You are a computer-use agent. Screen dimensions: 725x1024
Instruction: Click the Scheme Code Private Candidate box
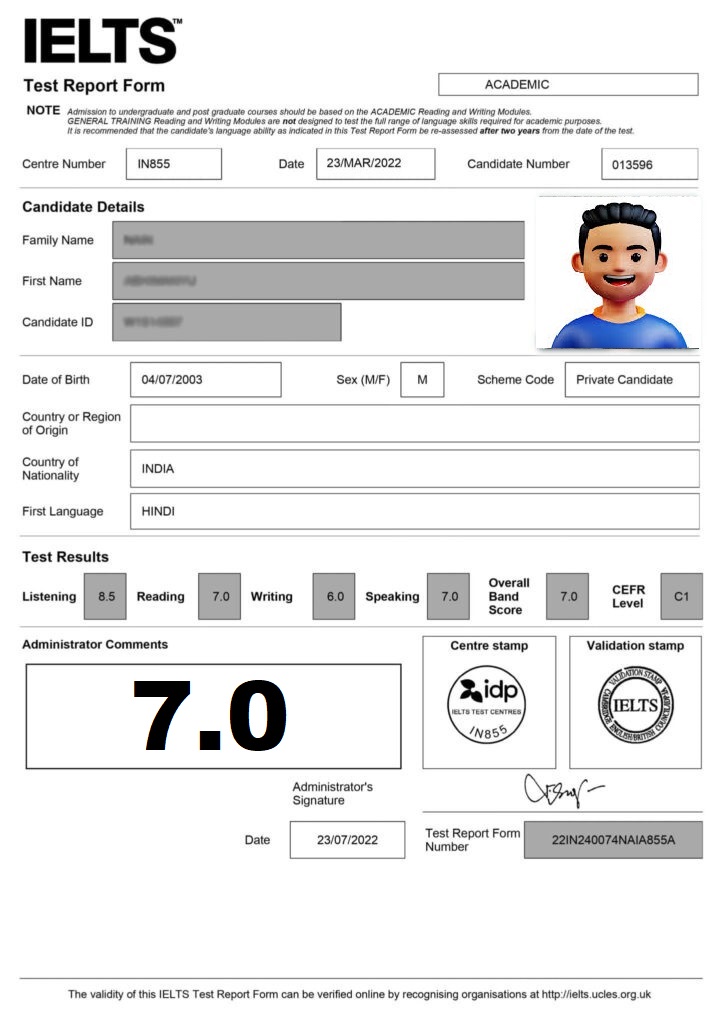click(631, 380)
